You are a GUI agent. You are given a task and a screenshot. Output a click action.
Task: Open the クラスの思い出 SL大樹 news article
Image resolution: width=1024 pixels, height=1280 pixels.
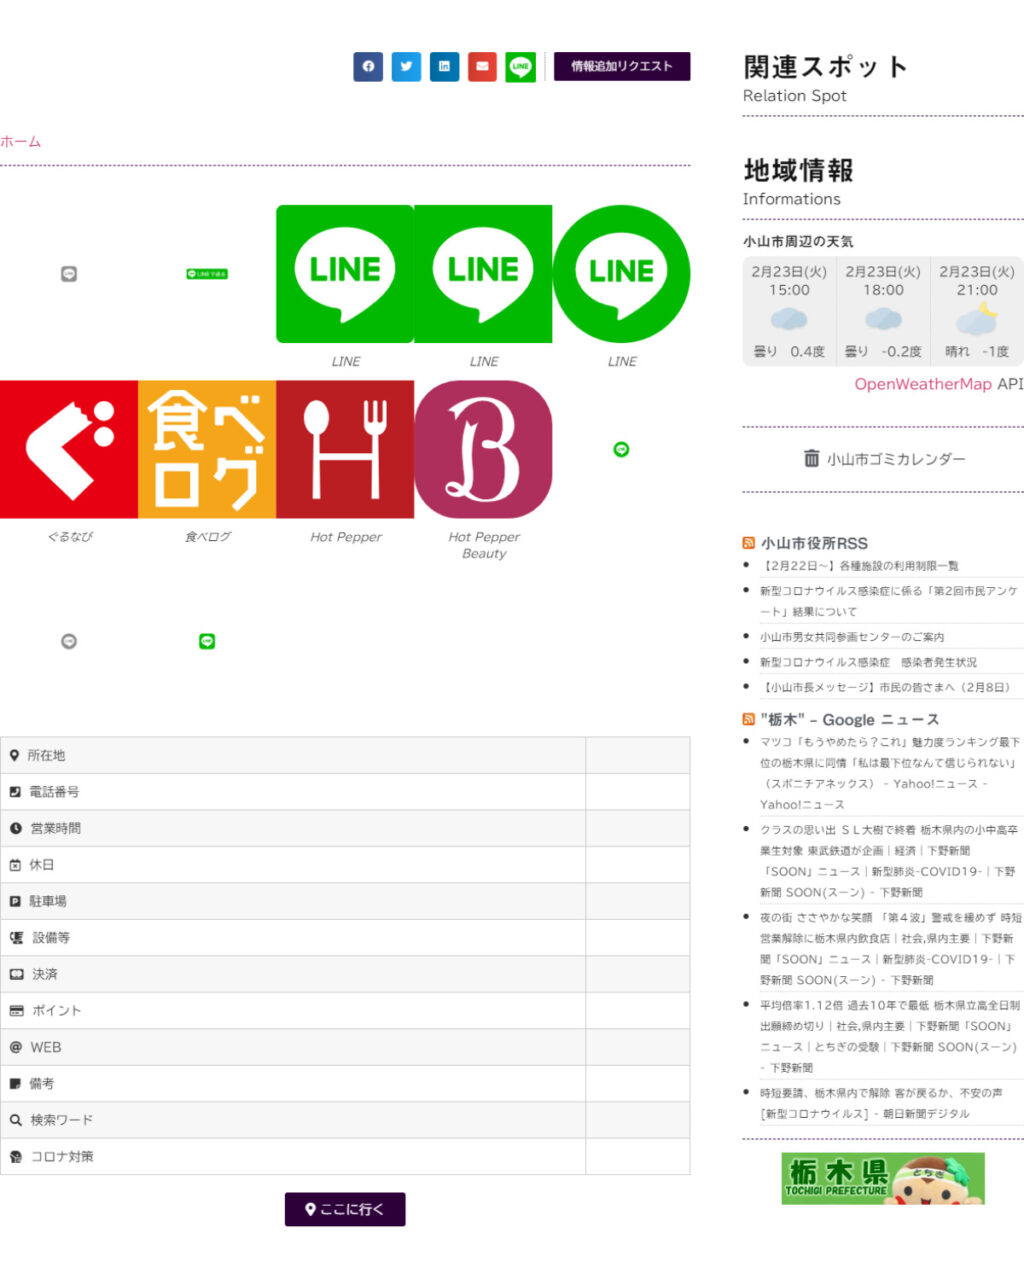890,861
